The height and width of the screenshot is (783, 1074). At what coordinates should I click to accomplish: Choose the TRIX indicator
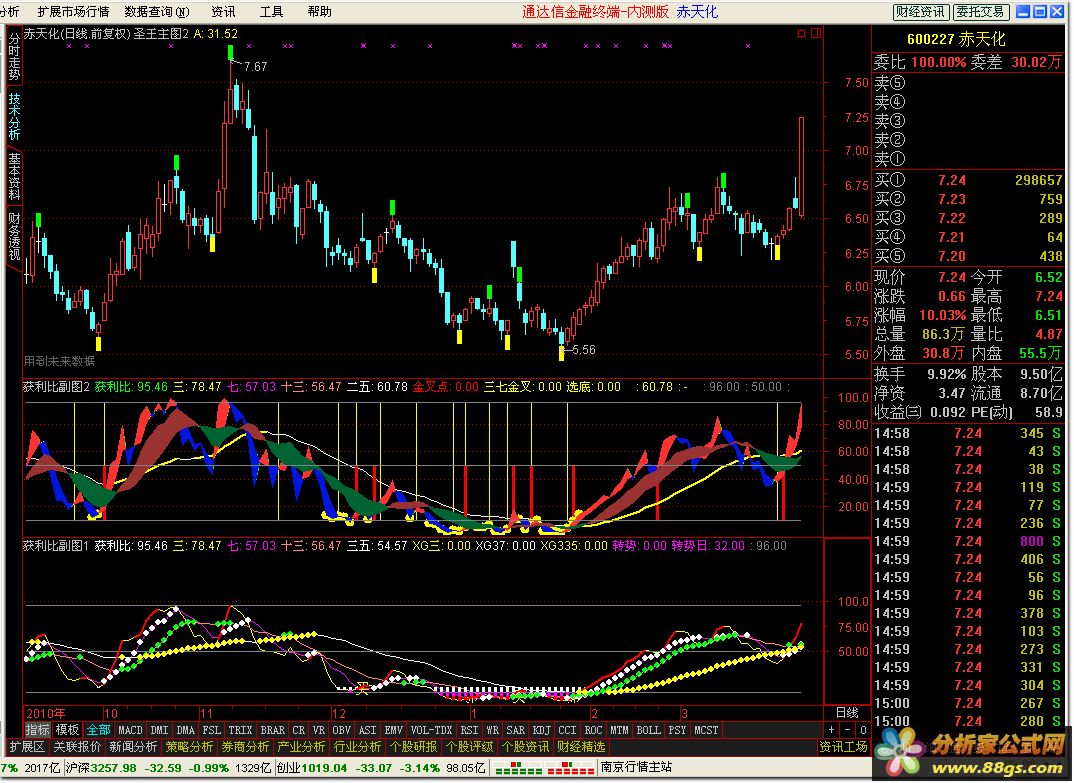(x=240, y=730)
